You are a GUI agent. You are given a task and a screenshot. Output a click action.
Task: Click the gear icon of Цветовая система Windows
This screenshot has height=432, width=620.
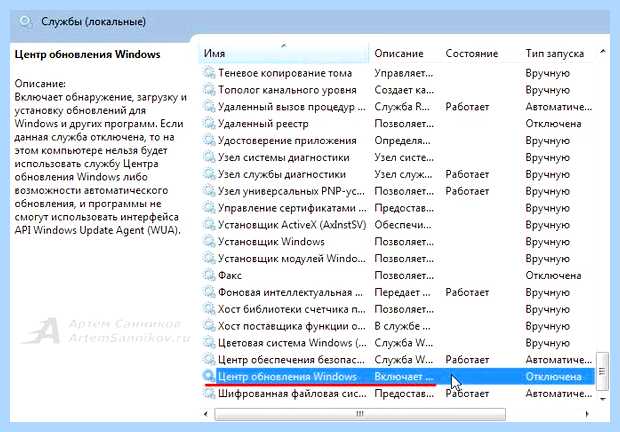tap(208, 343)
